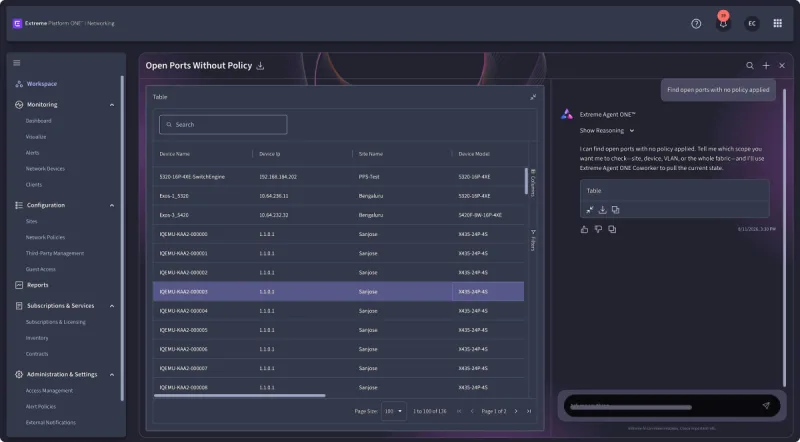This screenshot has width=800, height=442.
Task: Click the table Search input field
Action: (x=223, y=125)
